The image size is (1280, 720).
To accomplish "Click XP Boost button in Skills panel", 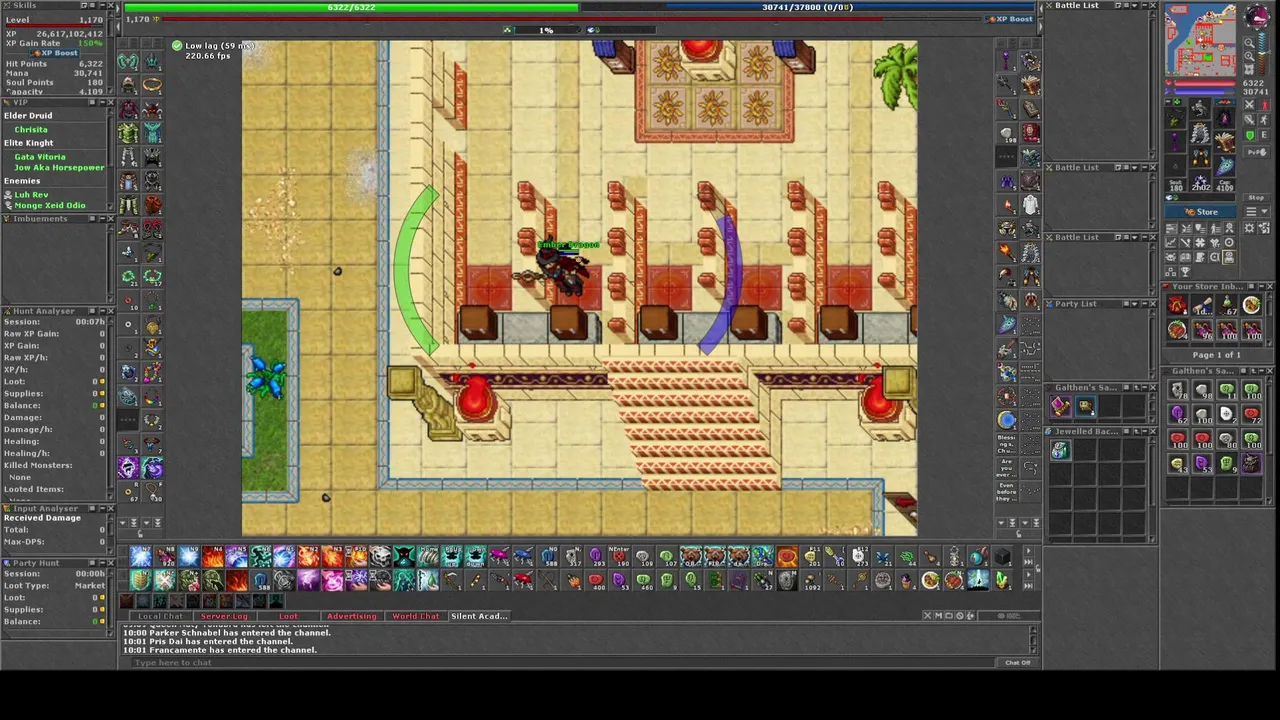I will [54, 53].
